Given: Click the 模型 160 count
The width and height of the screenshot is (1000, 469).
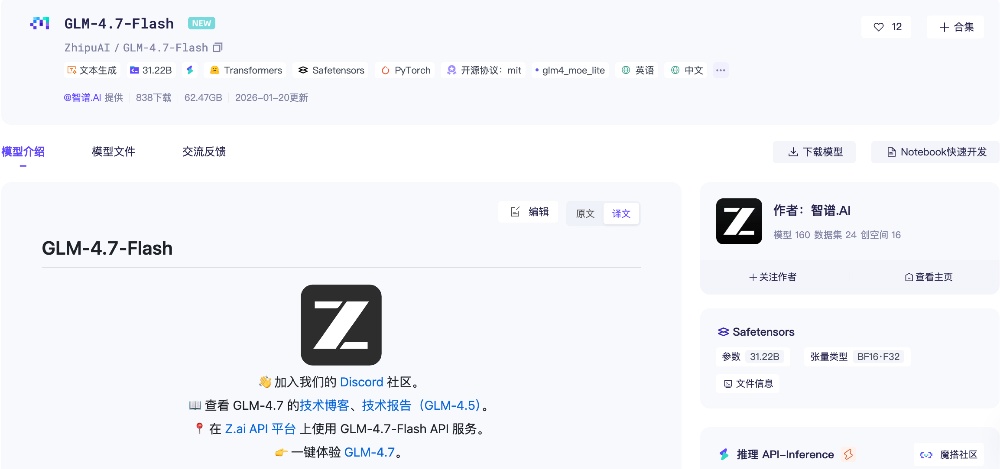Looking at the screenshot, I should click(x=791, y=235).
